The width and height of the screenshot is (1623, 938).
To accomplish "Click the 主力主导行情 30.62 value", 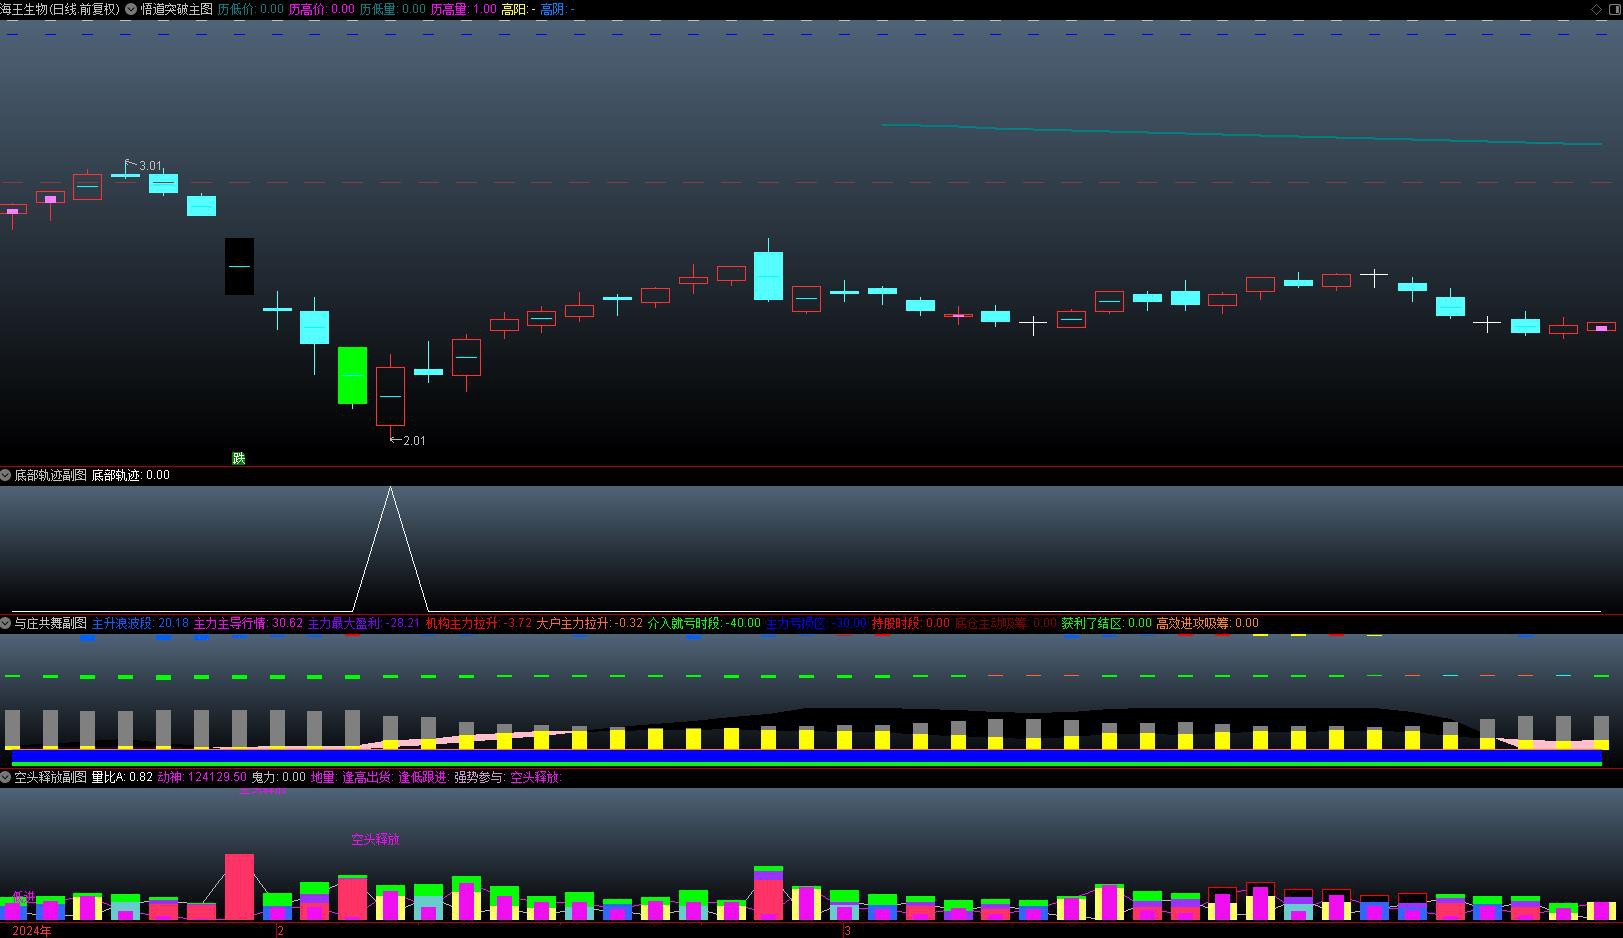I will pos(248,623).
